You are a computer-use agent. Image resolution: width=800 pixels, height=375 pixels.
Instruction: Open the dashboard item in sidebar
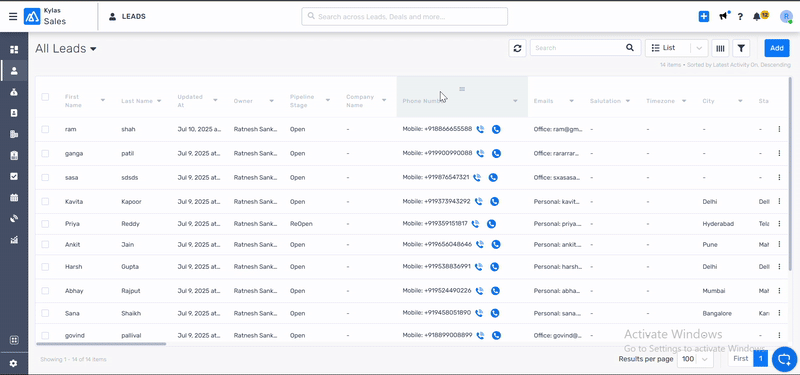click(x=14, y=49)
